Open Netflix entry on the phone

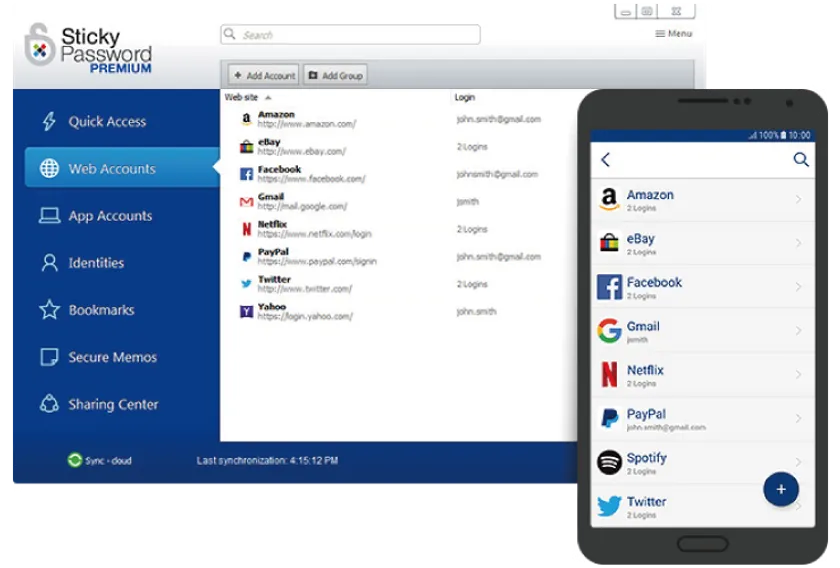click(x=703, y=375)
